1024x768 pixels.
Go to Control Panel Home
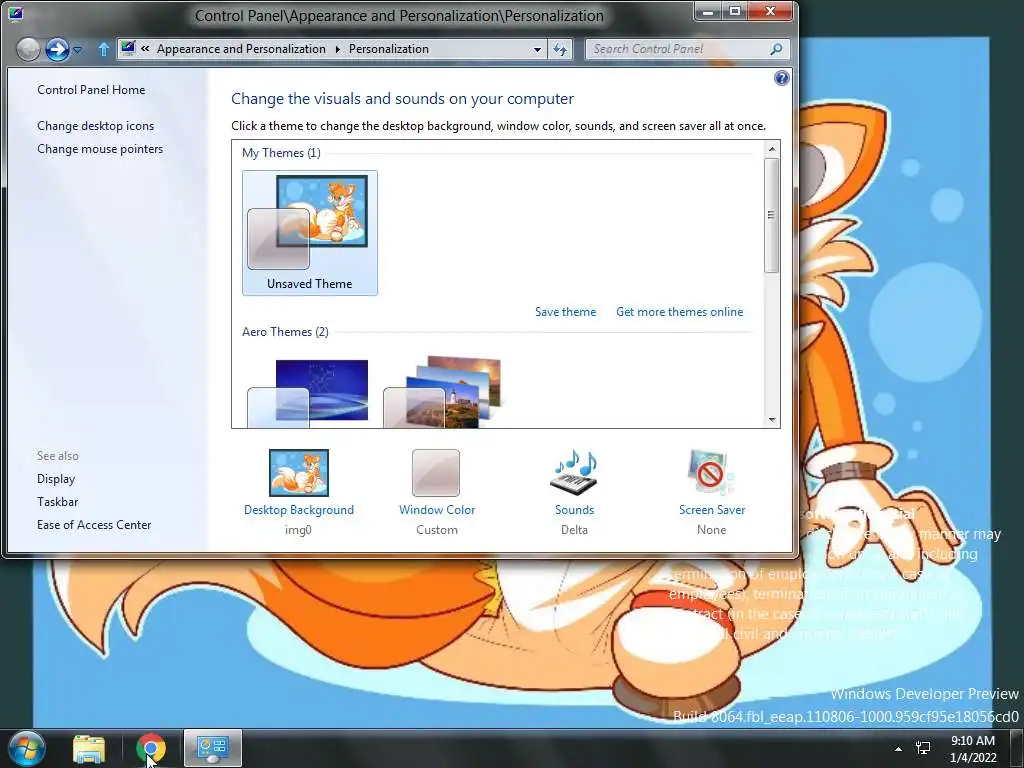coord(91,90)
